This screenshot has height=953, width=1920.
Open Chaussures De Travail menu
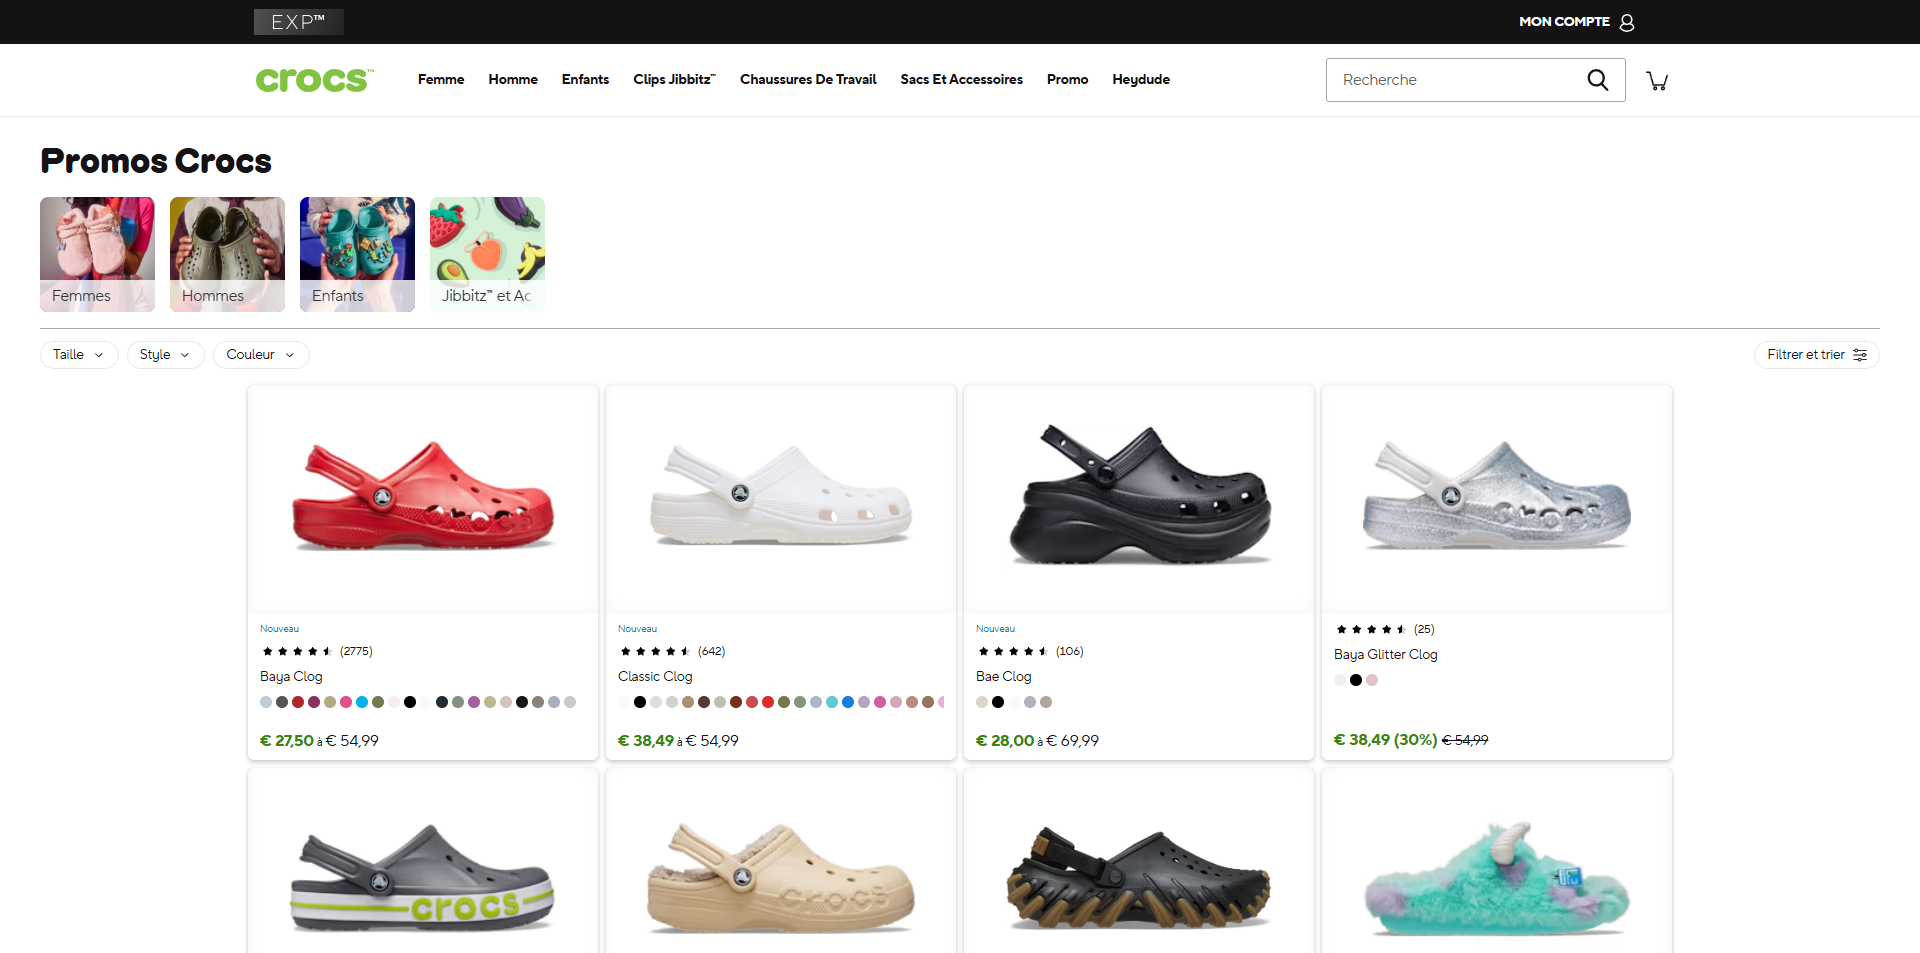[808, 80]
